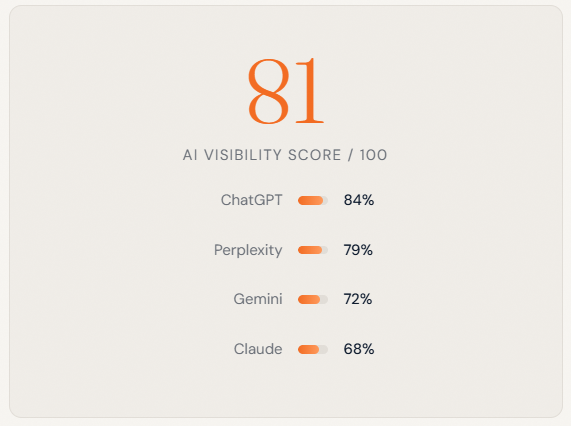Select the orange fill of Perplexity's progress bar
571x426 pixels.
(310, 250)
